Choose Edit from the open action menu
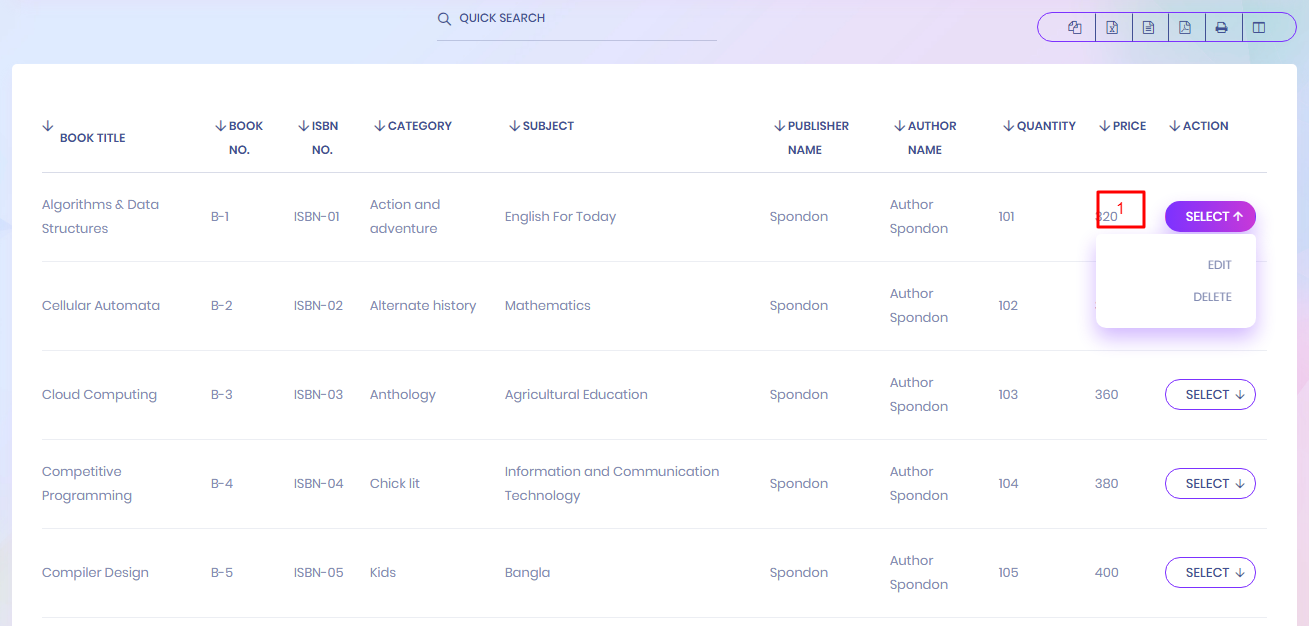Screen dimensions: 1309x626 tap(1219, 265)
